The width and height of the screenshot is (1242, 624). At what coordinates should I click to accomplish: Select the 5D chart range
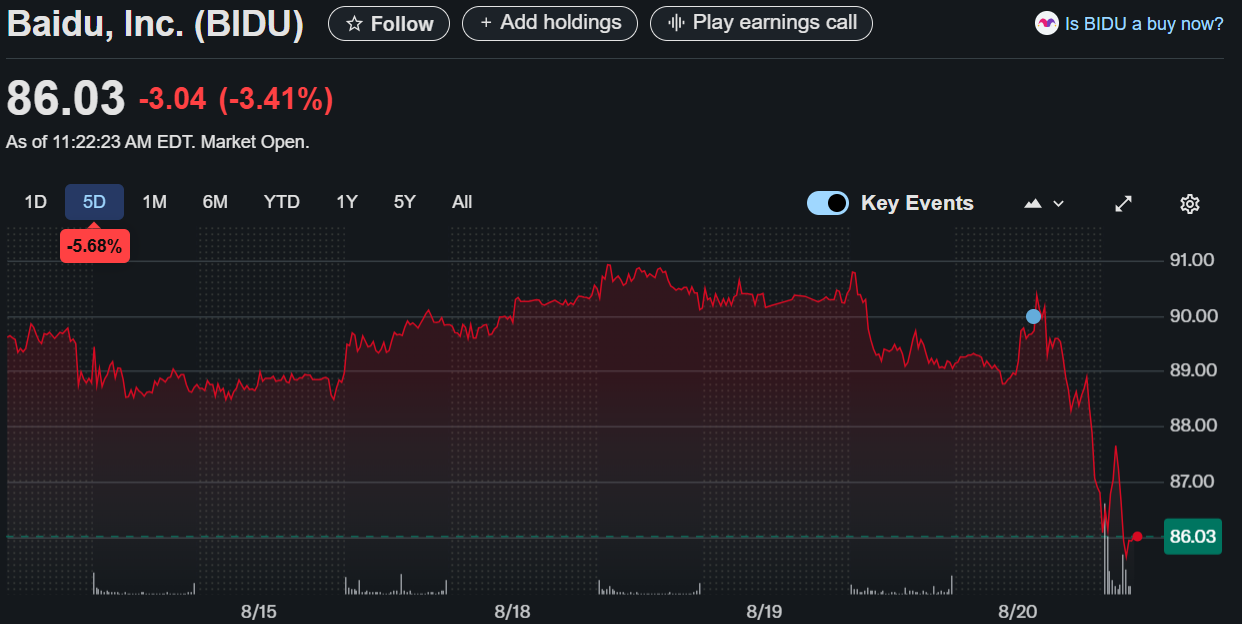click(x=94, y=202)
